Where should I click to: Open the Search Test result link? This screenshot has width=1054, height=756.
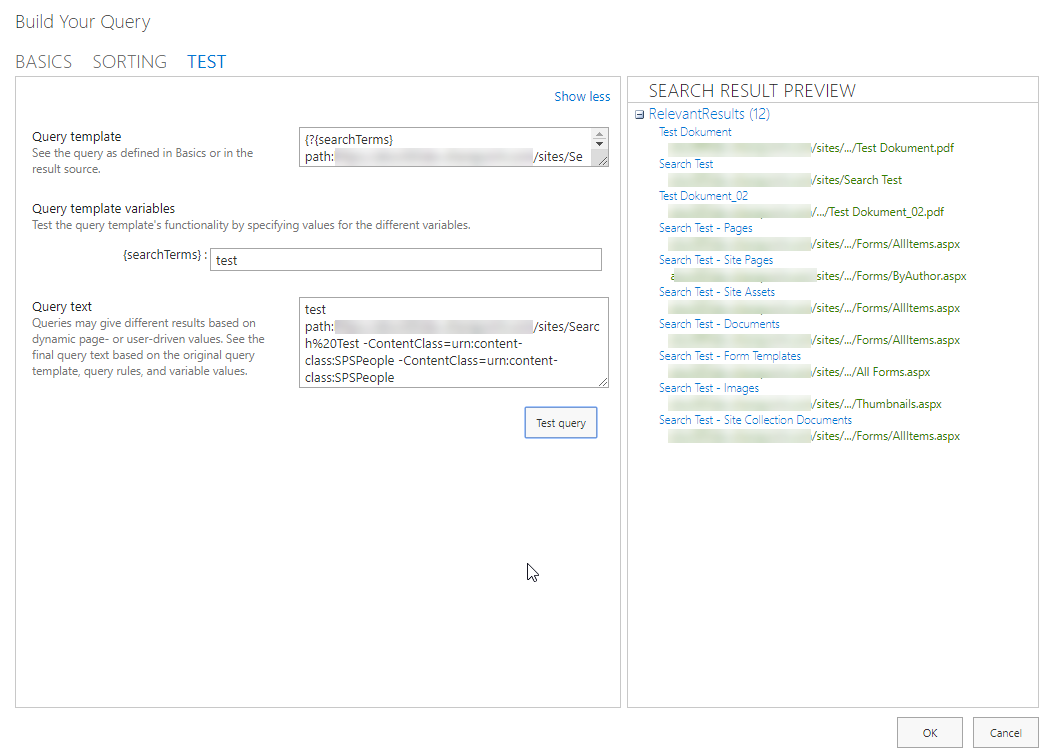click(686, 164)
